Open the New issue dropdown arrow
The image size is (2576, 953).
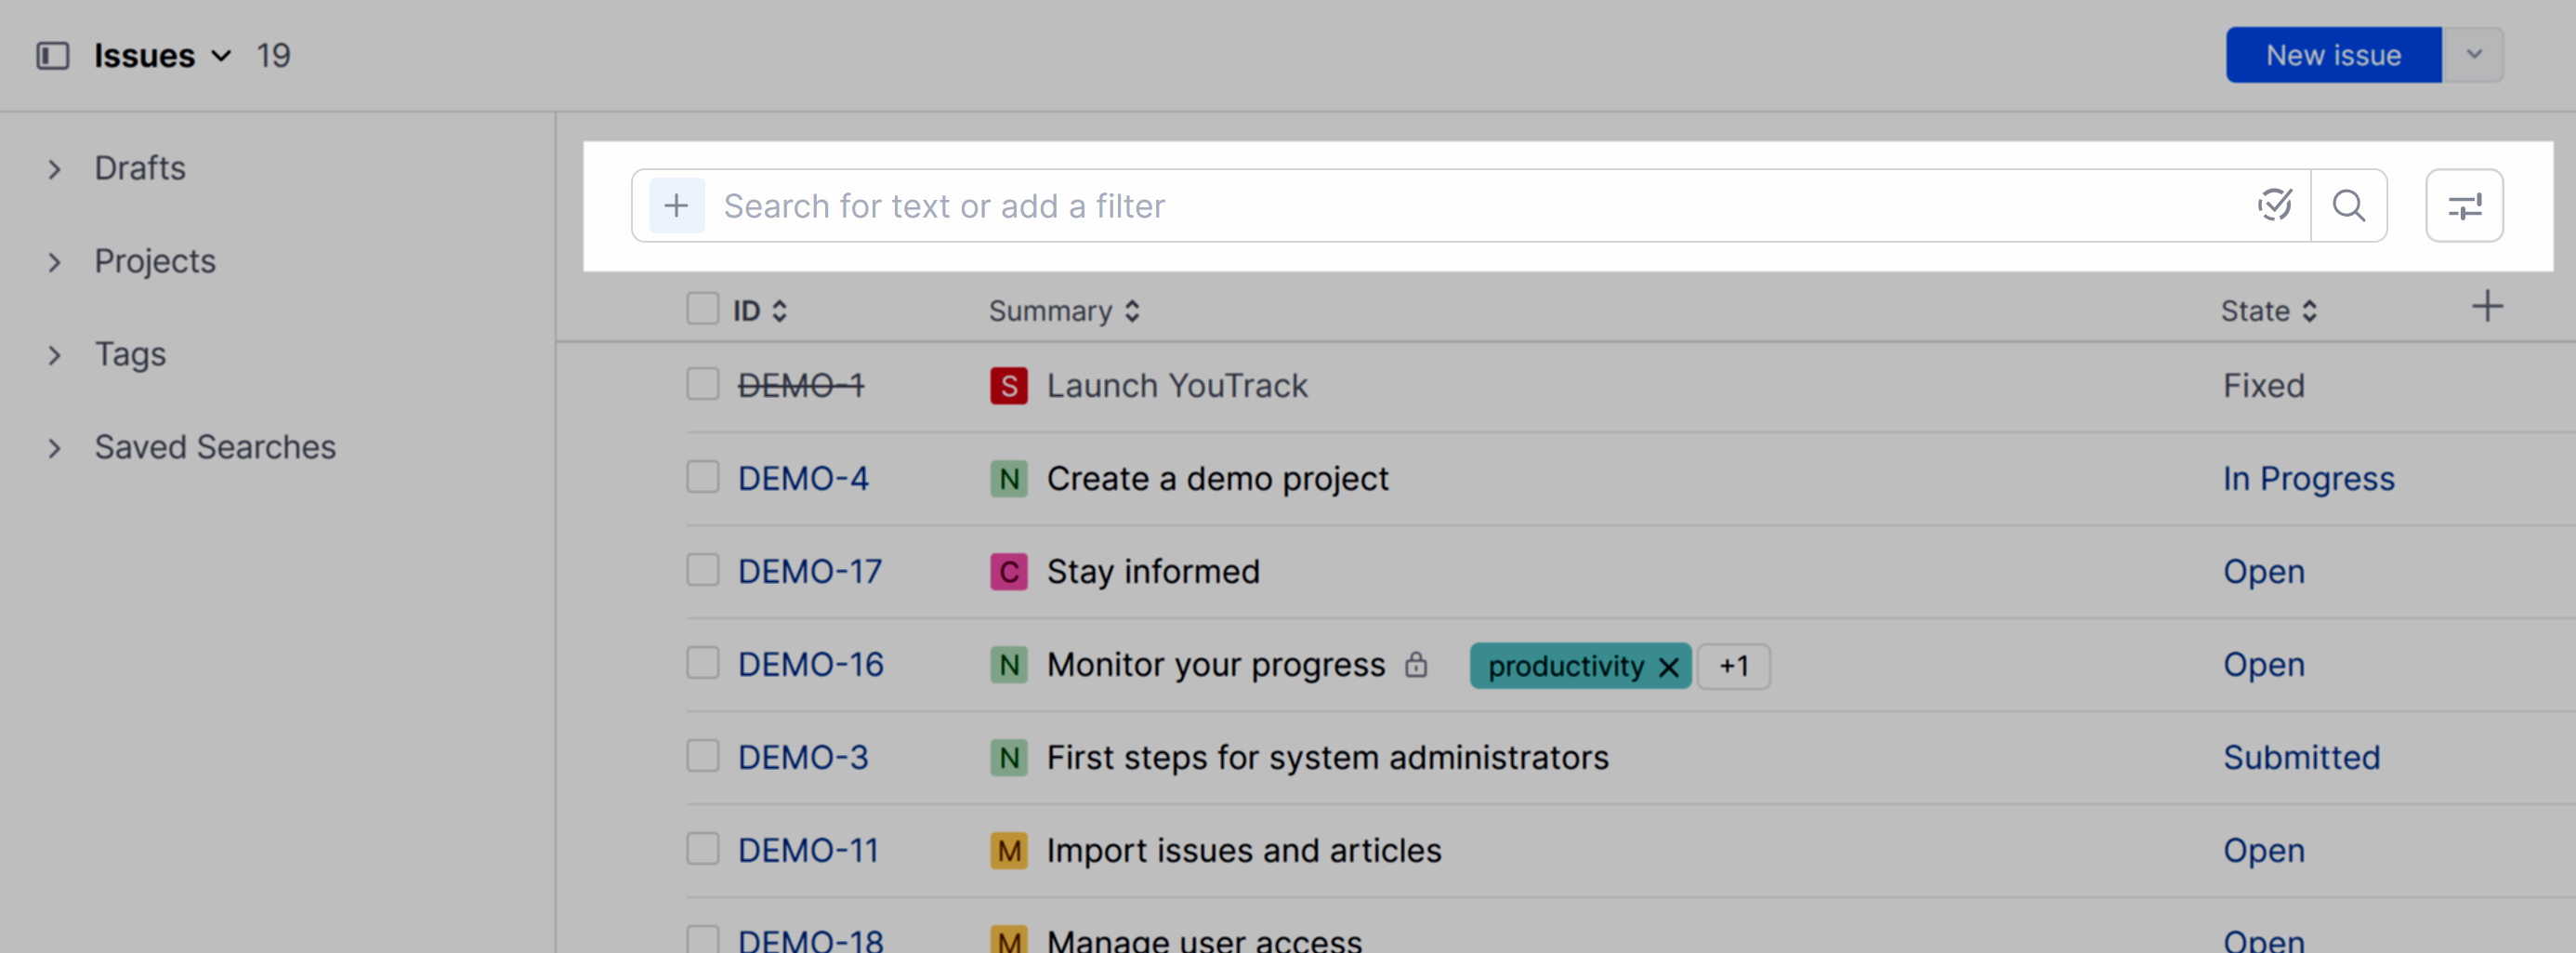[x=2475, y=55]
